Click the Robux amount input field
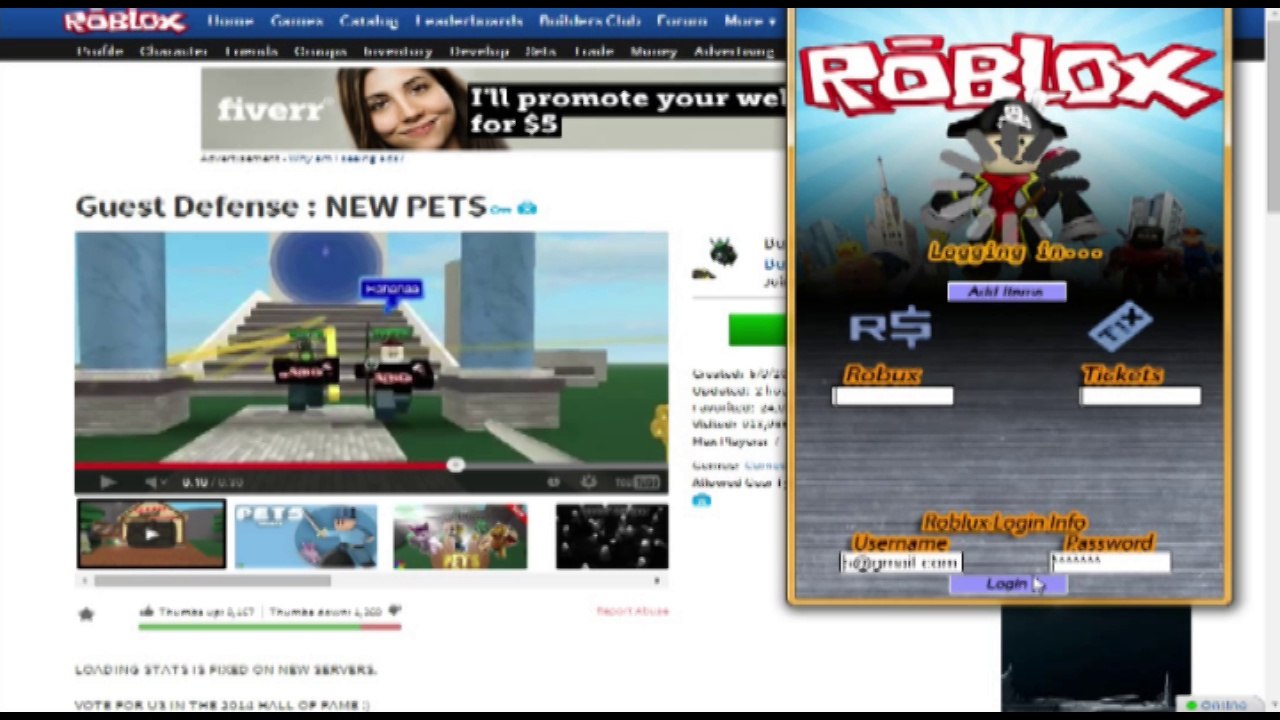The image size is (1280, 720). point(893,396)
